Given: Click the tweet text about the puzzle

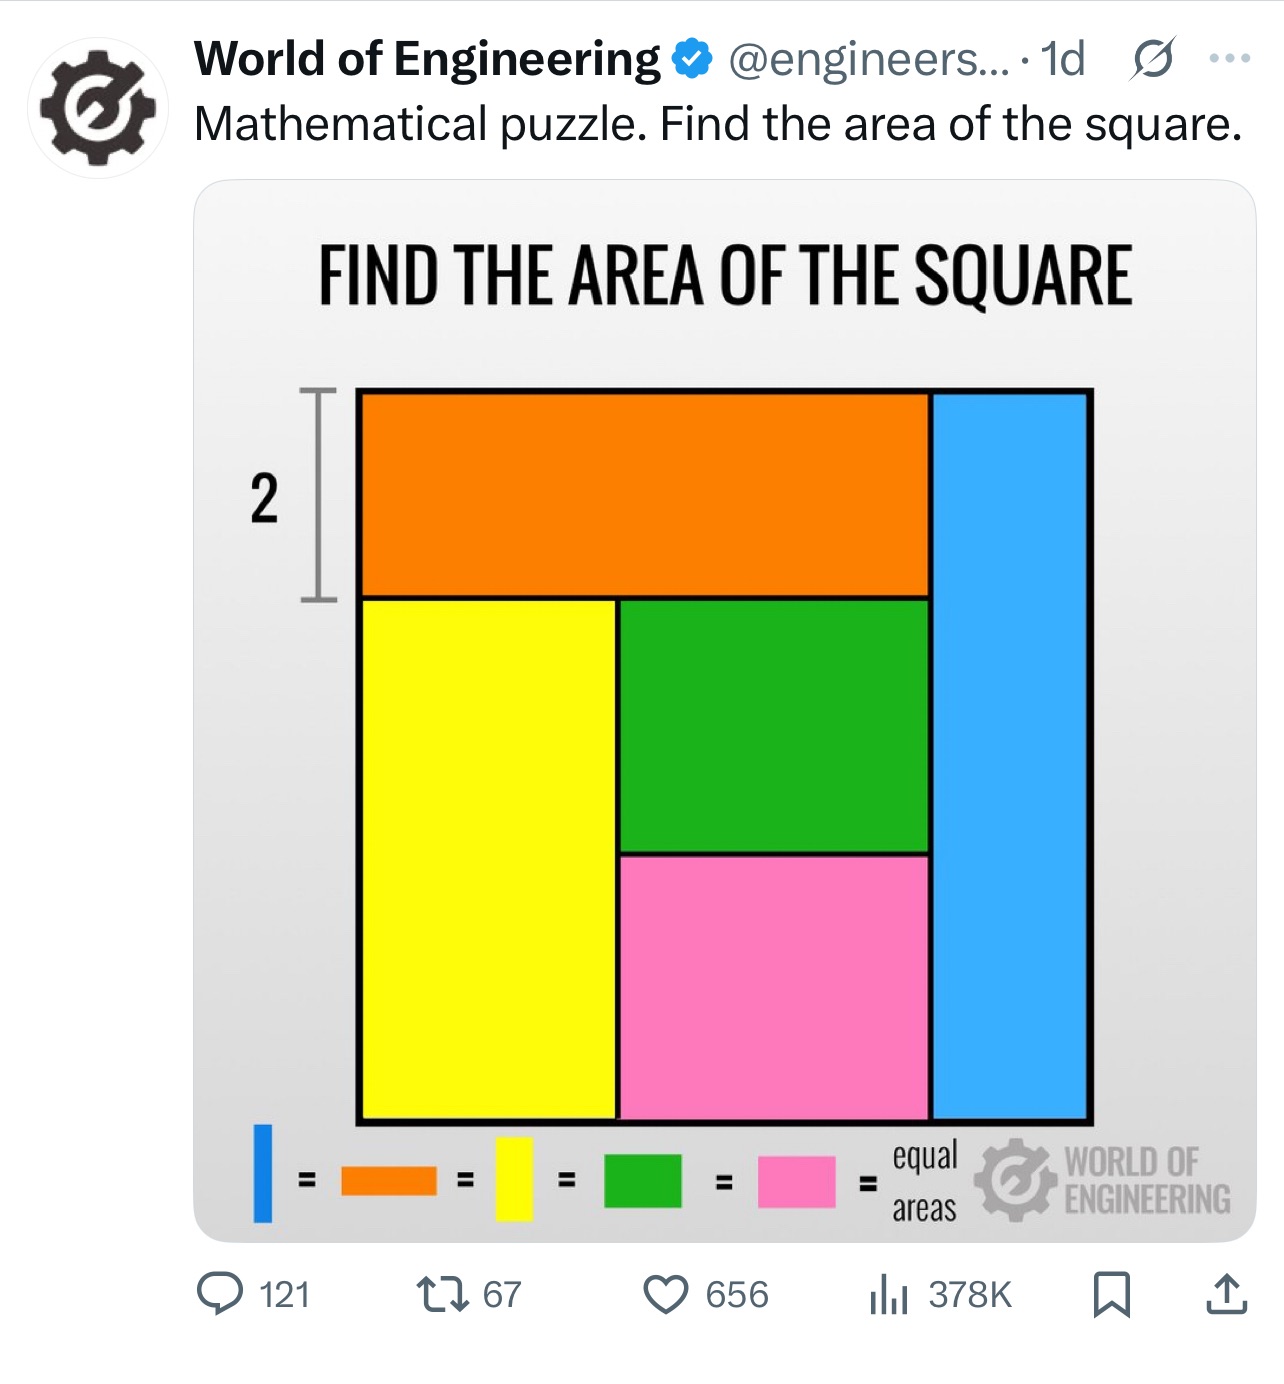Looking at the screenshot, I should click(718, 125).
